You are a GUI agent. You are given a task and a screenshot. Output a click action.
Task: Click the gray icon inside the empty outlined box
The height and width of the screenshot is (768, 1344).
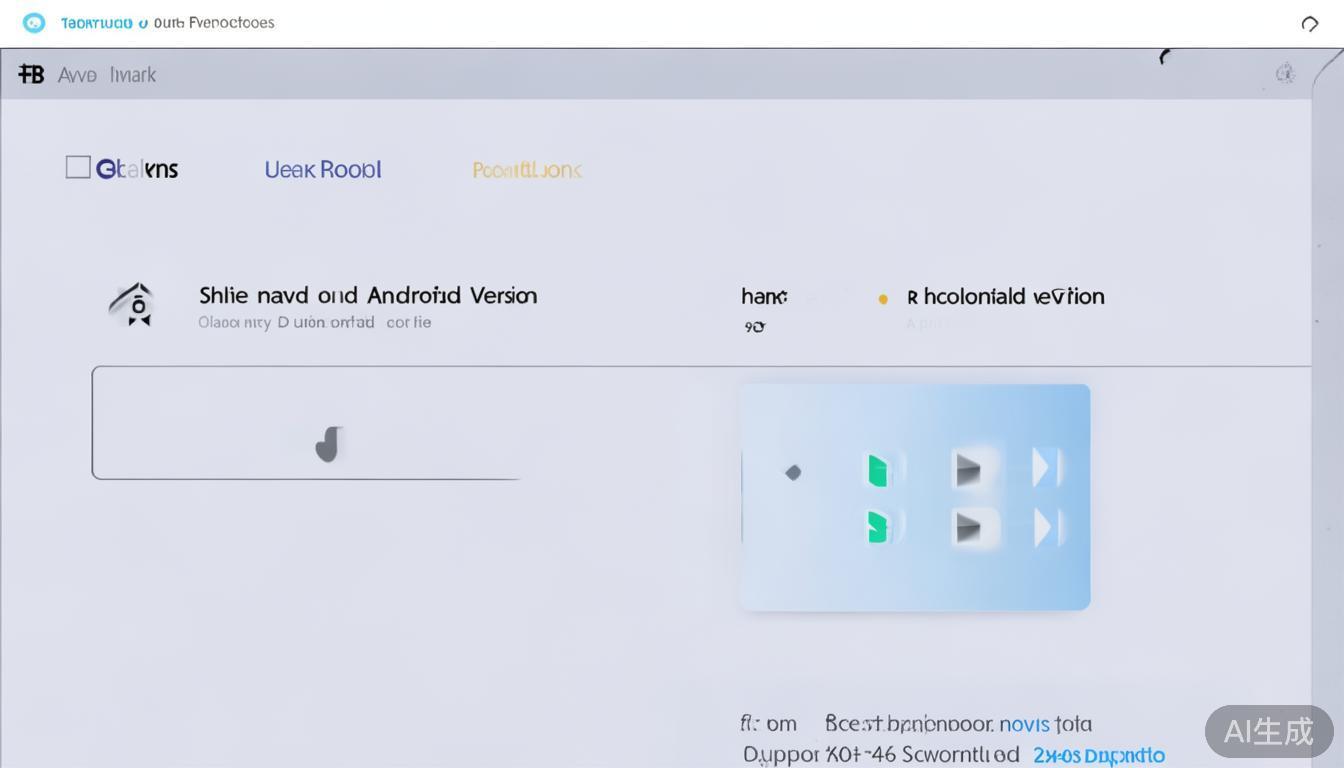pyautogui.click(x=328, y=444)
